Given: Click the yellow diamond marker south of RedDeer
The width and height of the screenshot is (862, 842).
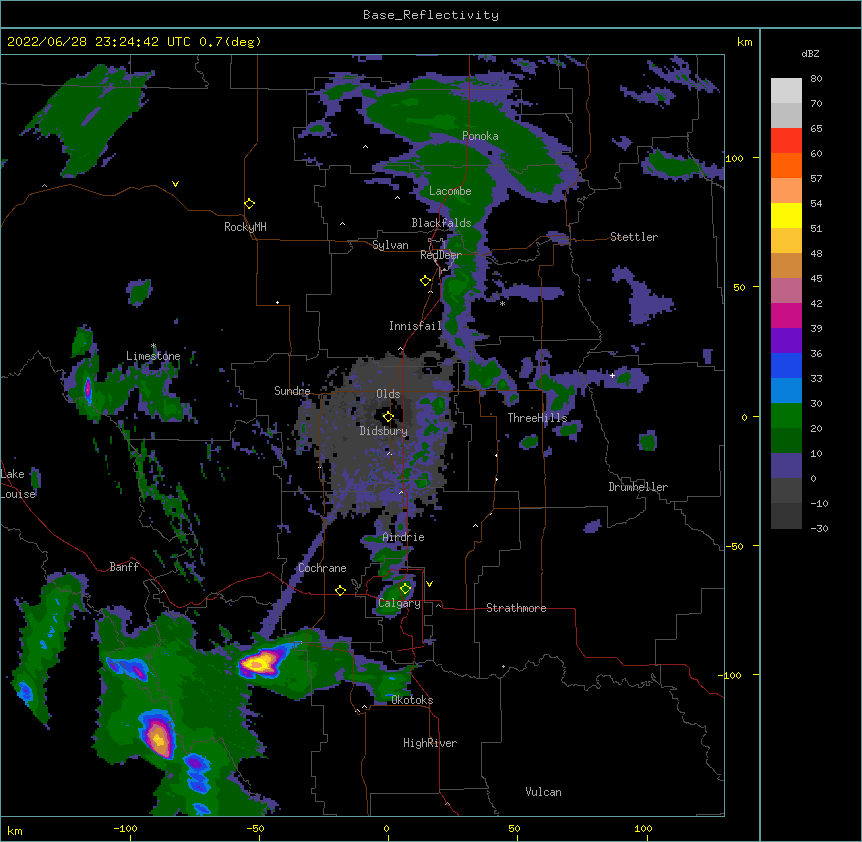Looking at the screenshot, I should [426, 281].
